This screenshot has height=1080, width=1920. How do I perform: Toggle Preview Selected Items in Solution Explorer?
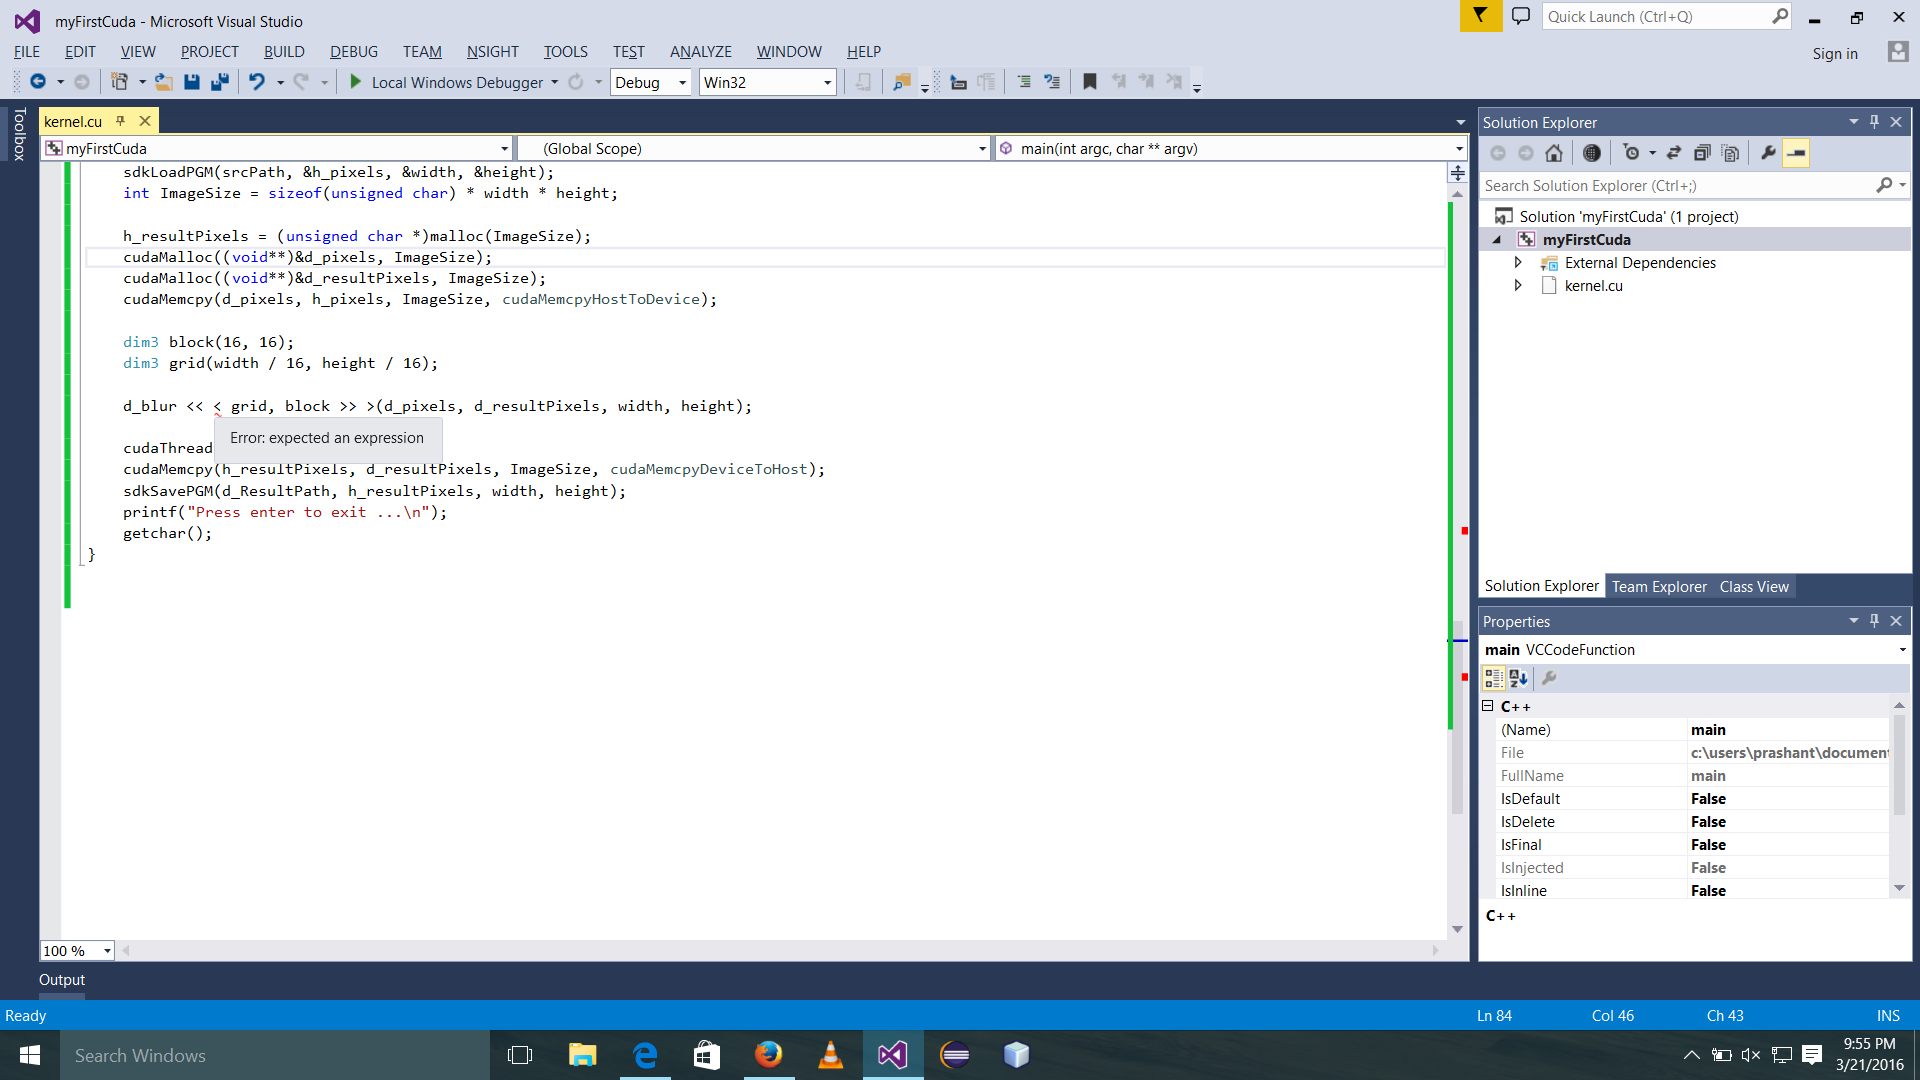coord(1796,153)
